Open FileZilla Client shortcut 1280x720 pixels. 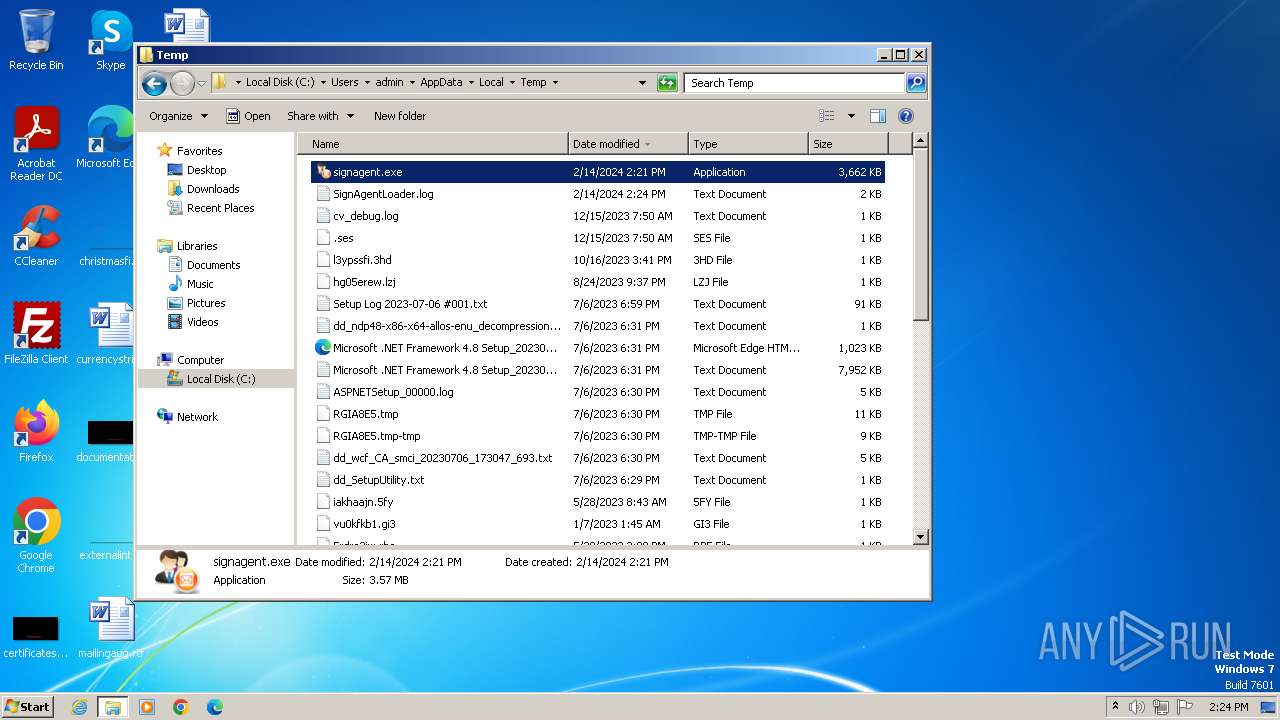point(36,333)
